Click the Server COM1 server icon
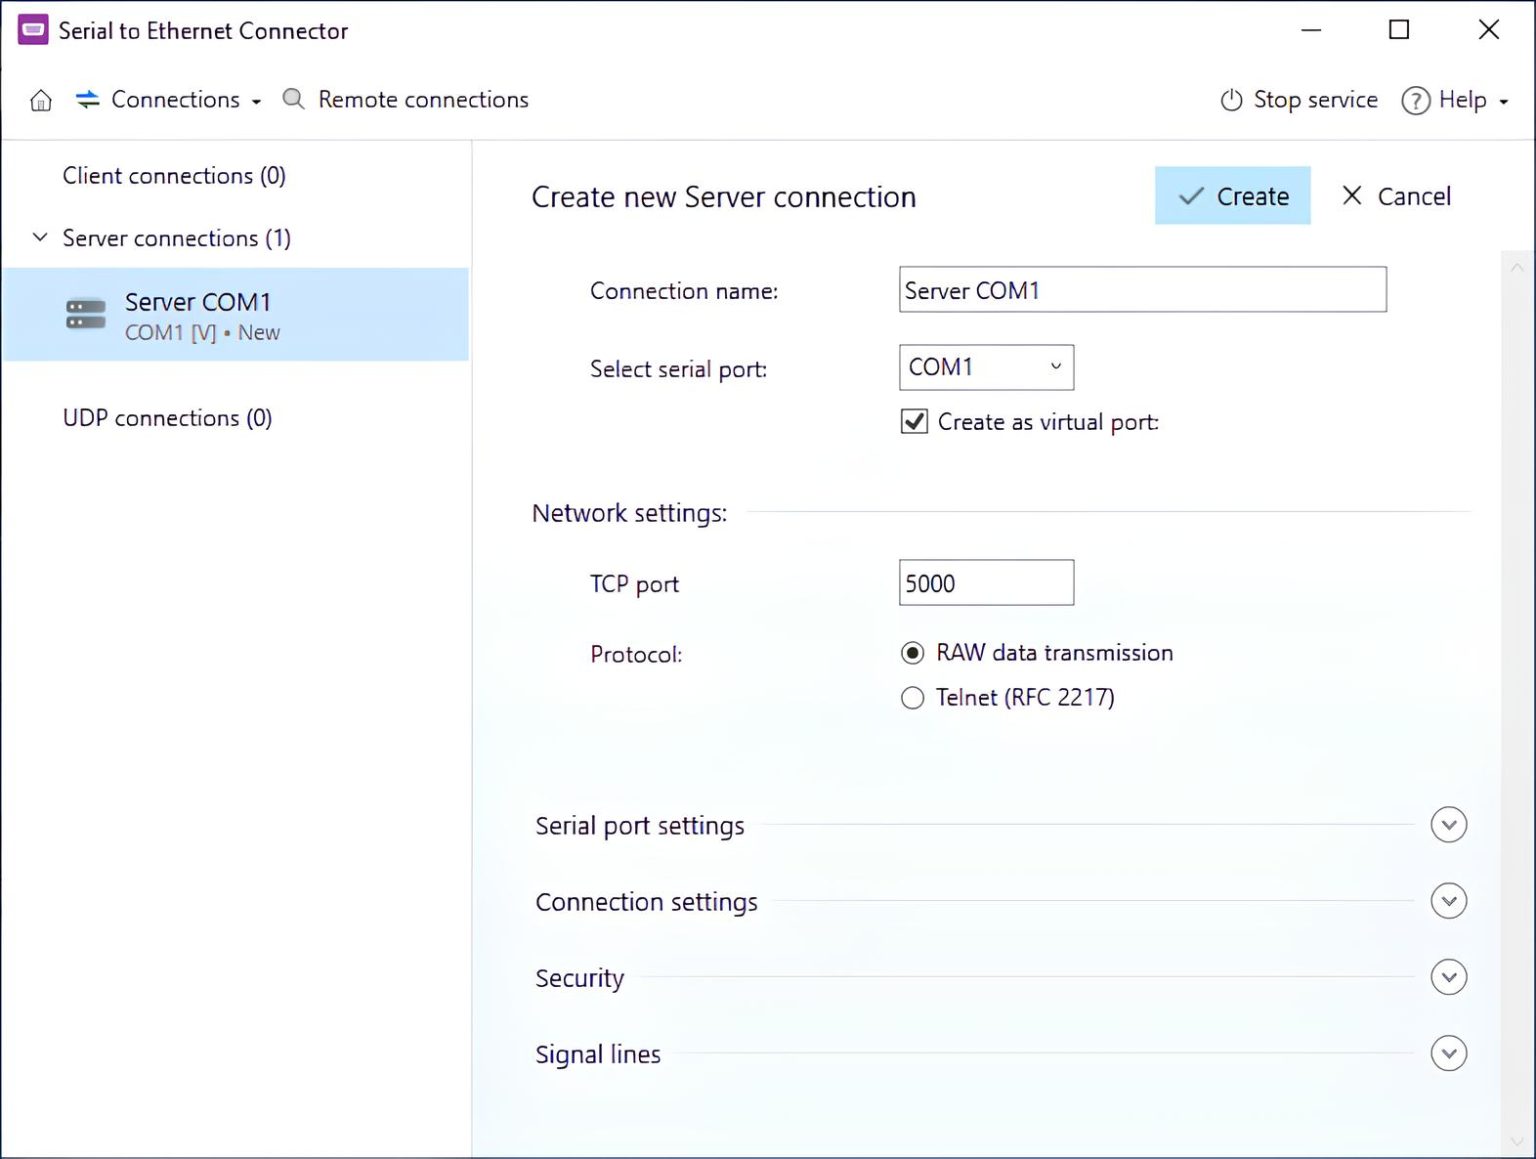Viewport: 1536px width, 1159px height. tap(86, 314)
